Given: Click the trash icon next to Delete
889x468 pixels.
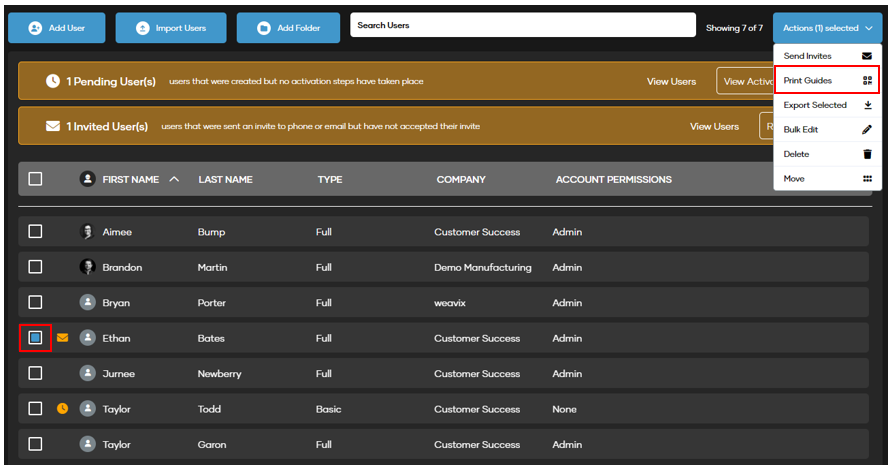Looking at the screenshot, I should [x=867, y=154].
